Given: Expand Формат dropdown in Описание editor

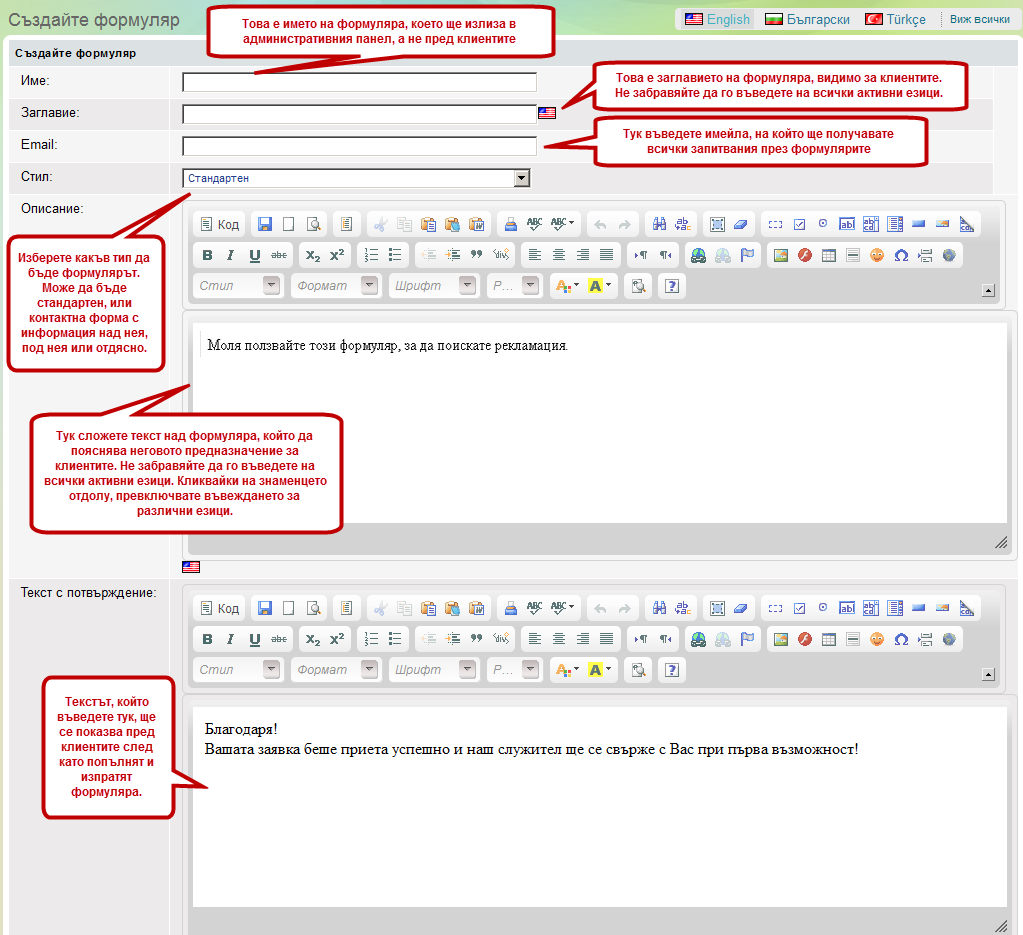Looking at the screenshot, I should pos(336,286).
